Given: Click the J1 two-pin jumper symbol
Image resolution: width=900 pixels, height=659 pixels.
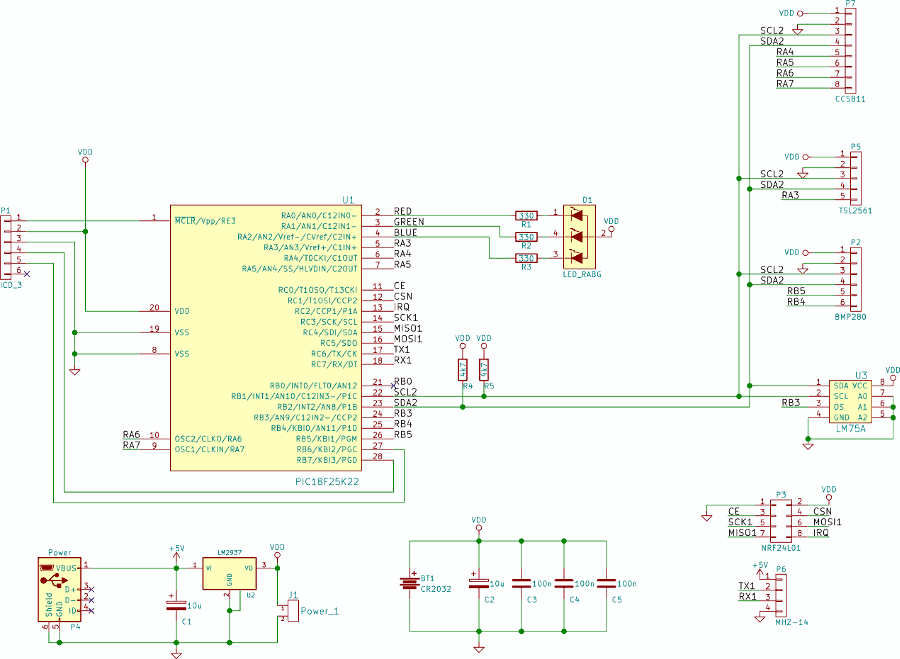Looking at the screenshot, I should click(x=293, y=611).
